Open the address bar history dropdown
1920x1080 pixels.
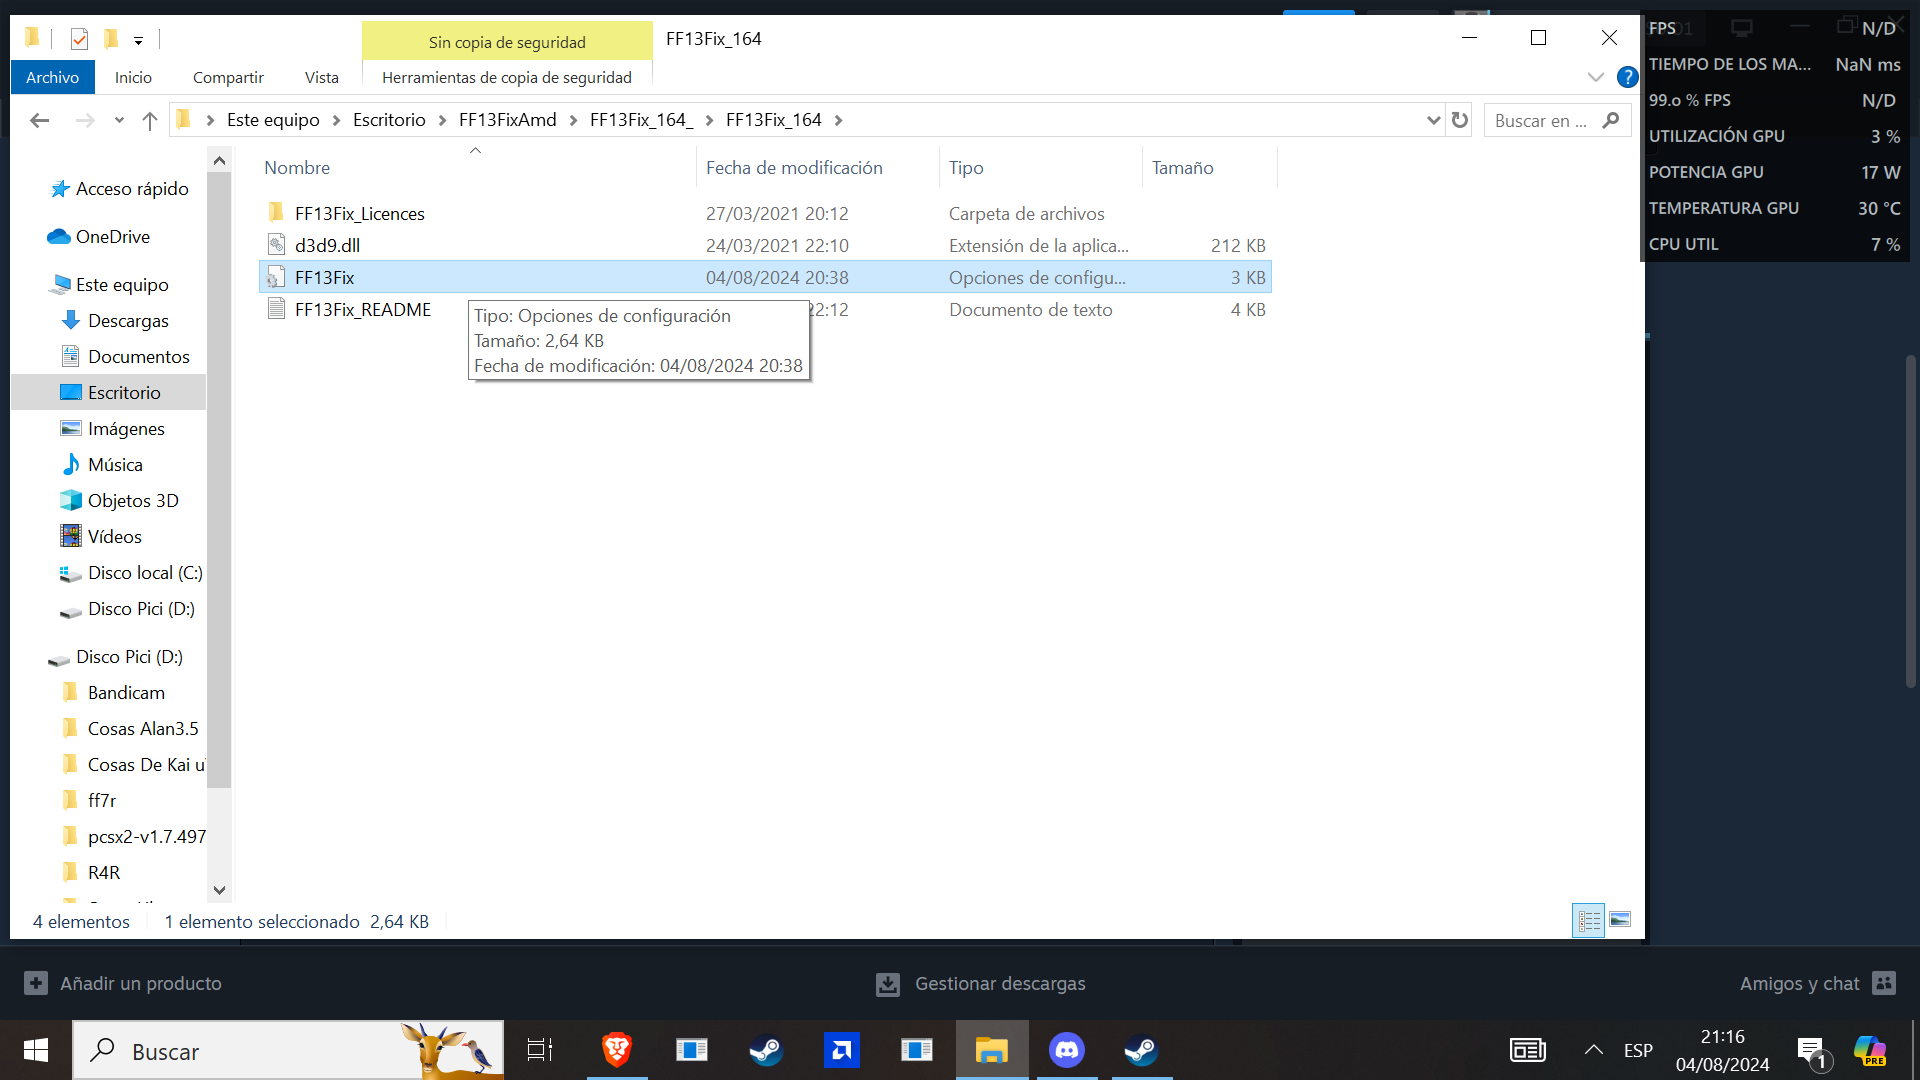pyautogui.click(x=1433, y=120)
